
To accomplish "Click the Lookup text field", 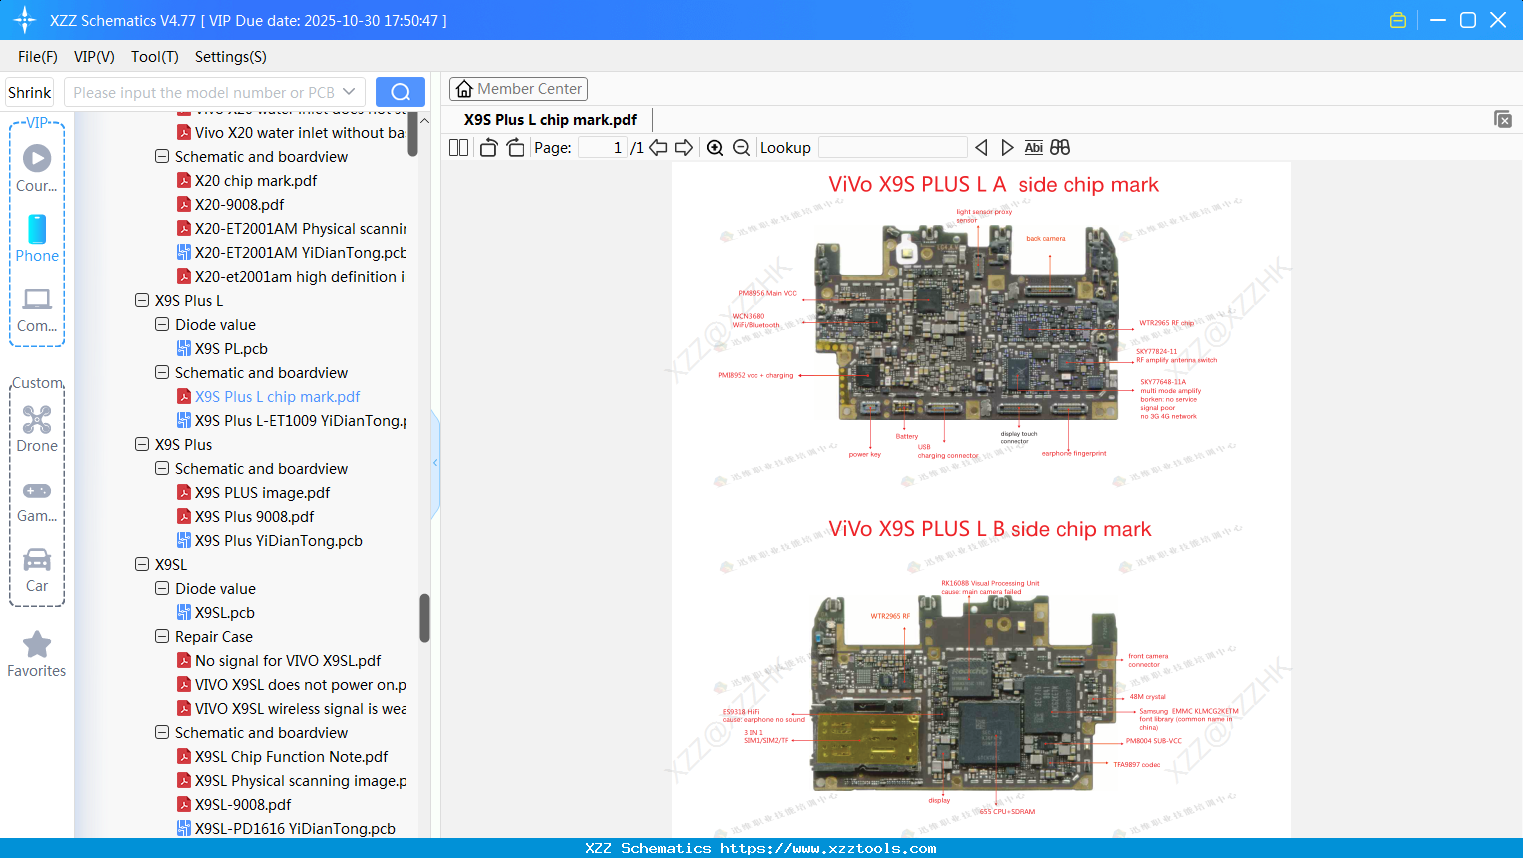I will (893, 148).
